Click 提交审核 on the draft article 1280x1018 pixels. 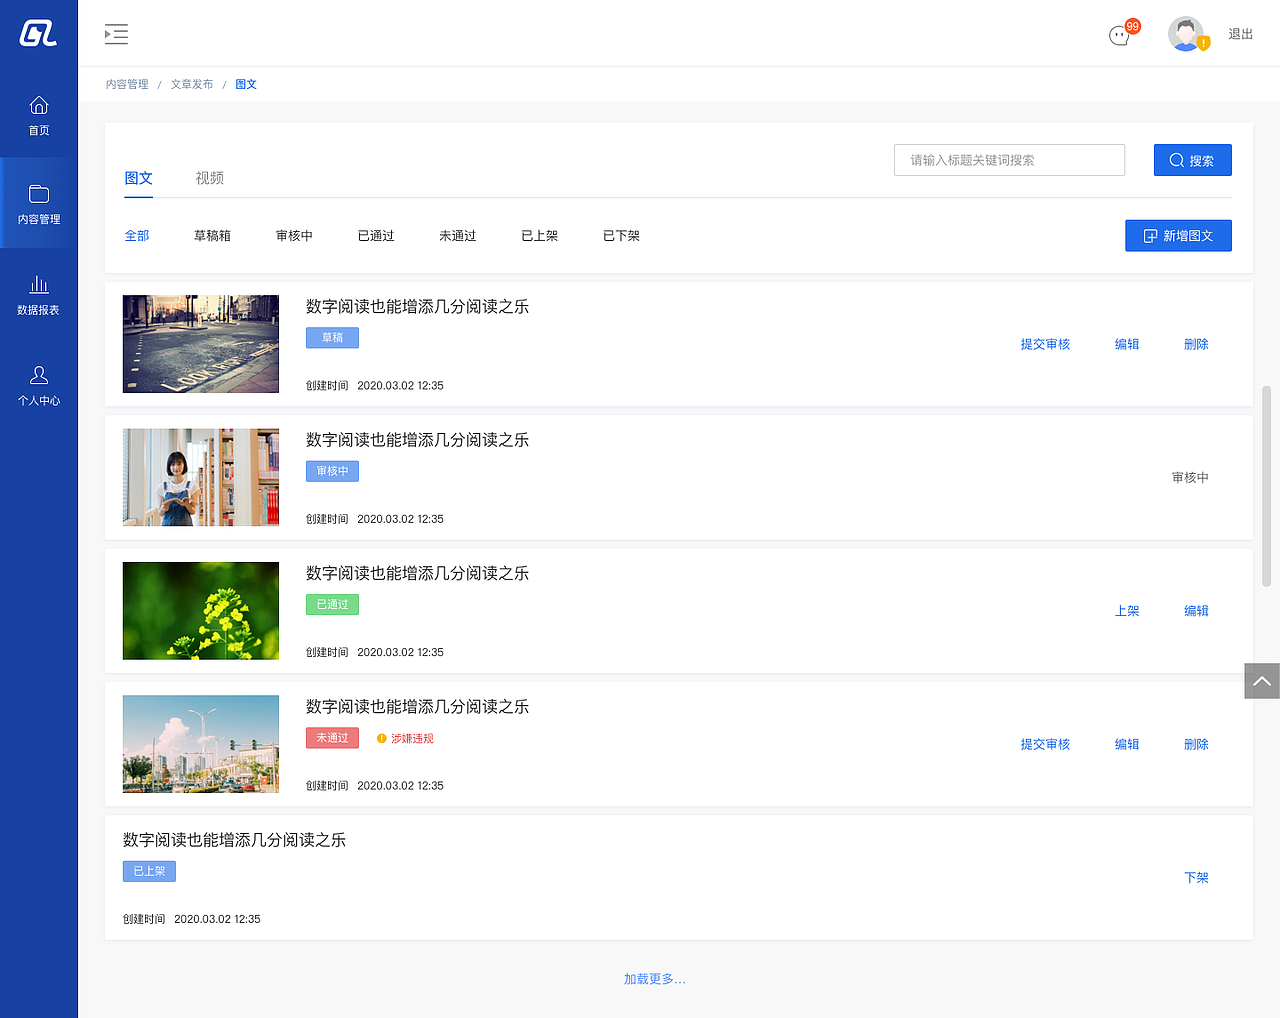click(x=1045, y=343)
